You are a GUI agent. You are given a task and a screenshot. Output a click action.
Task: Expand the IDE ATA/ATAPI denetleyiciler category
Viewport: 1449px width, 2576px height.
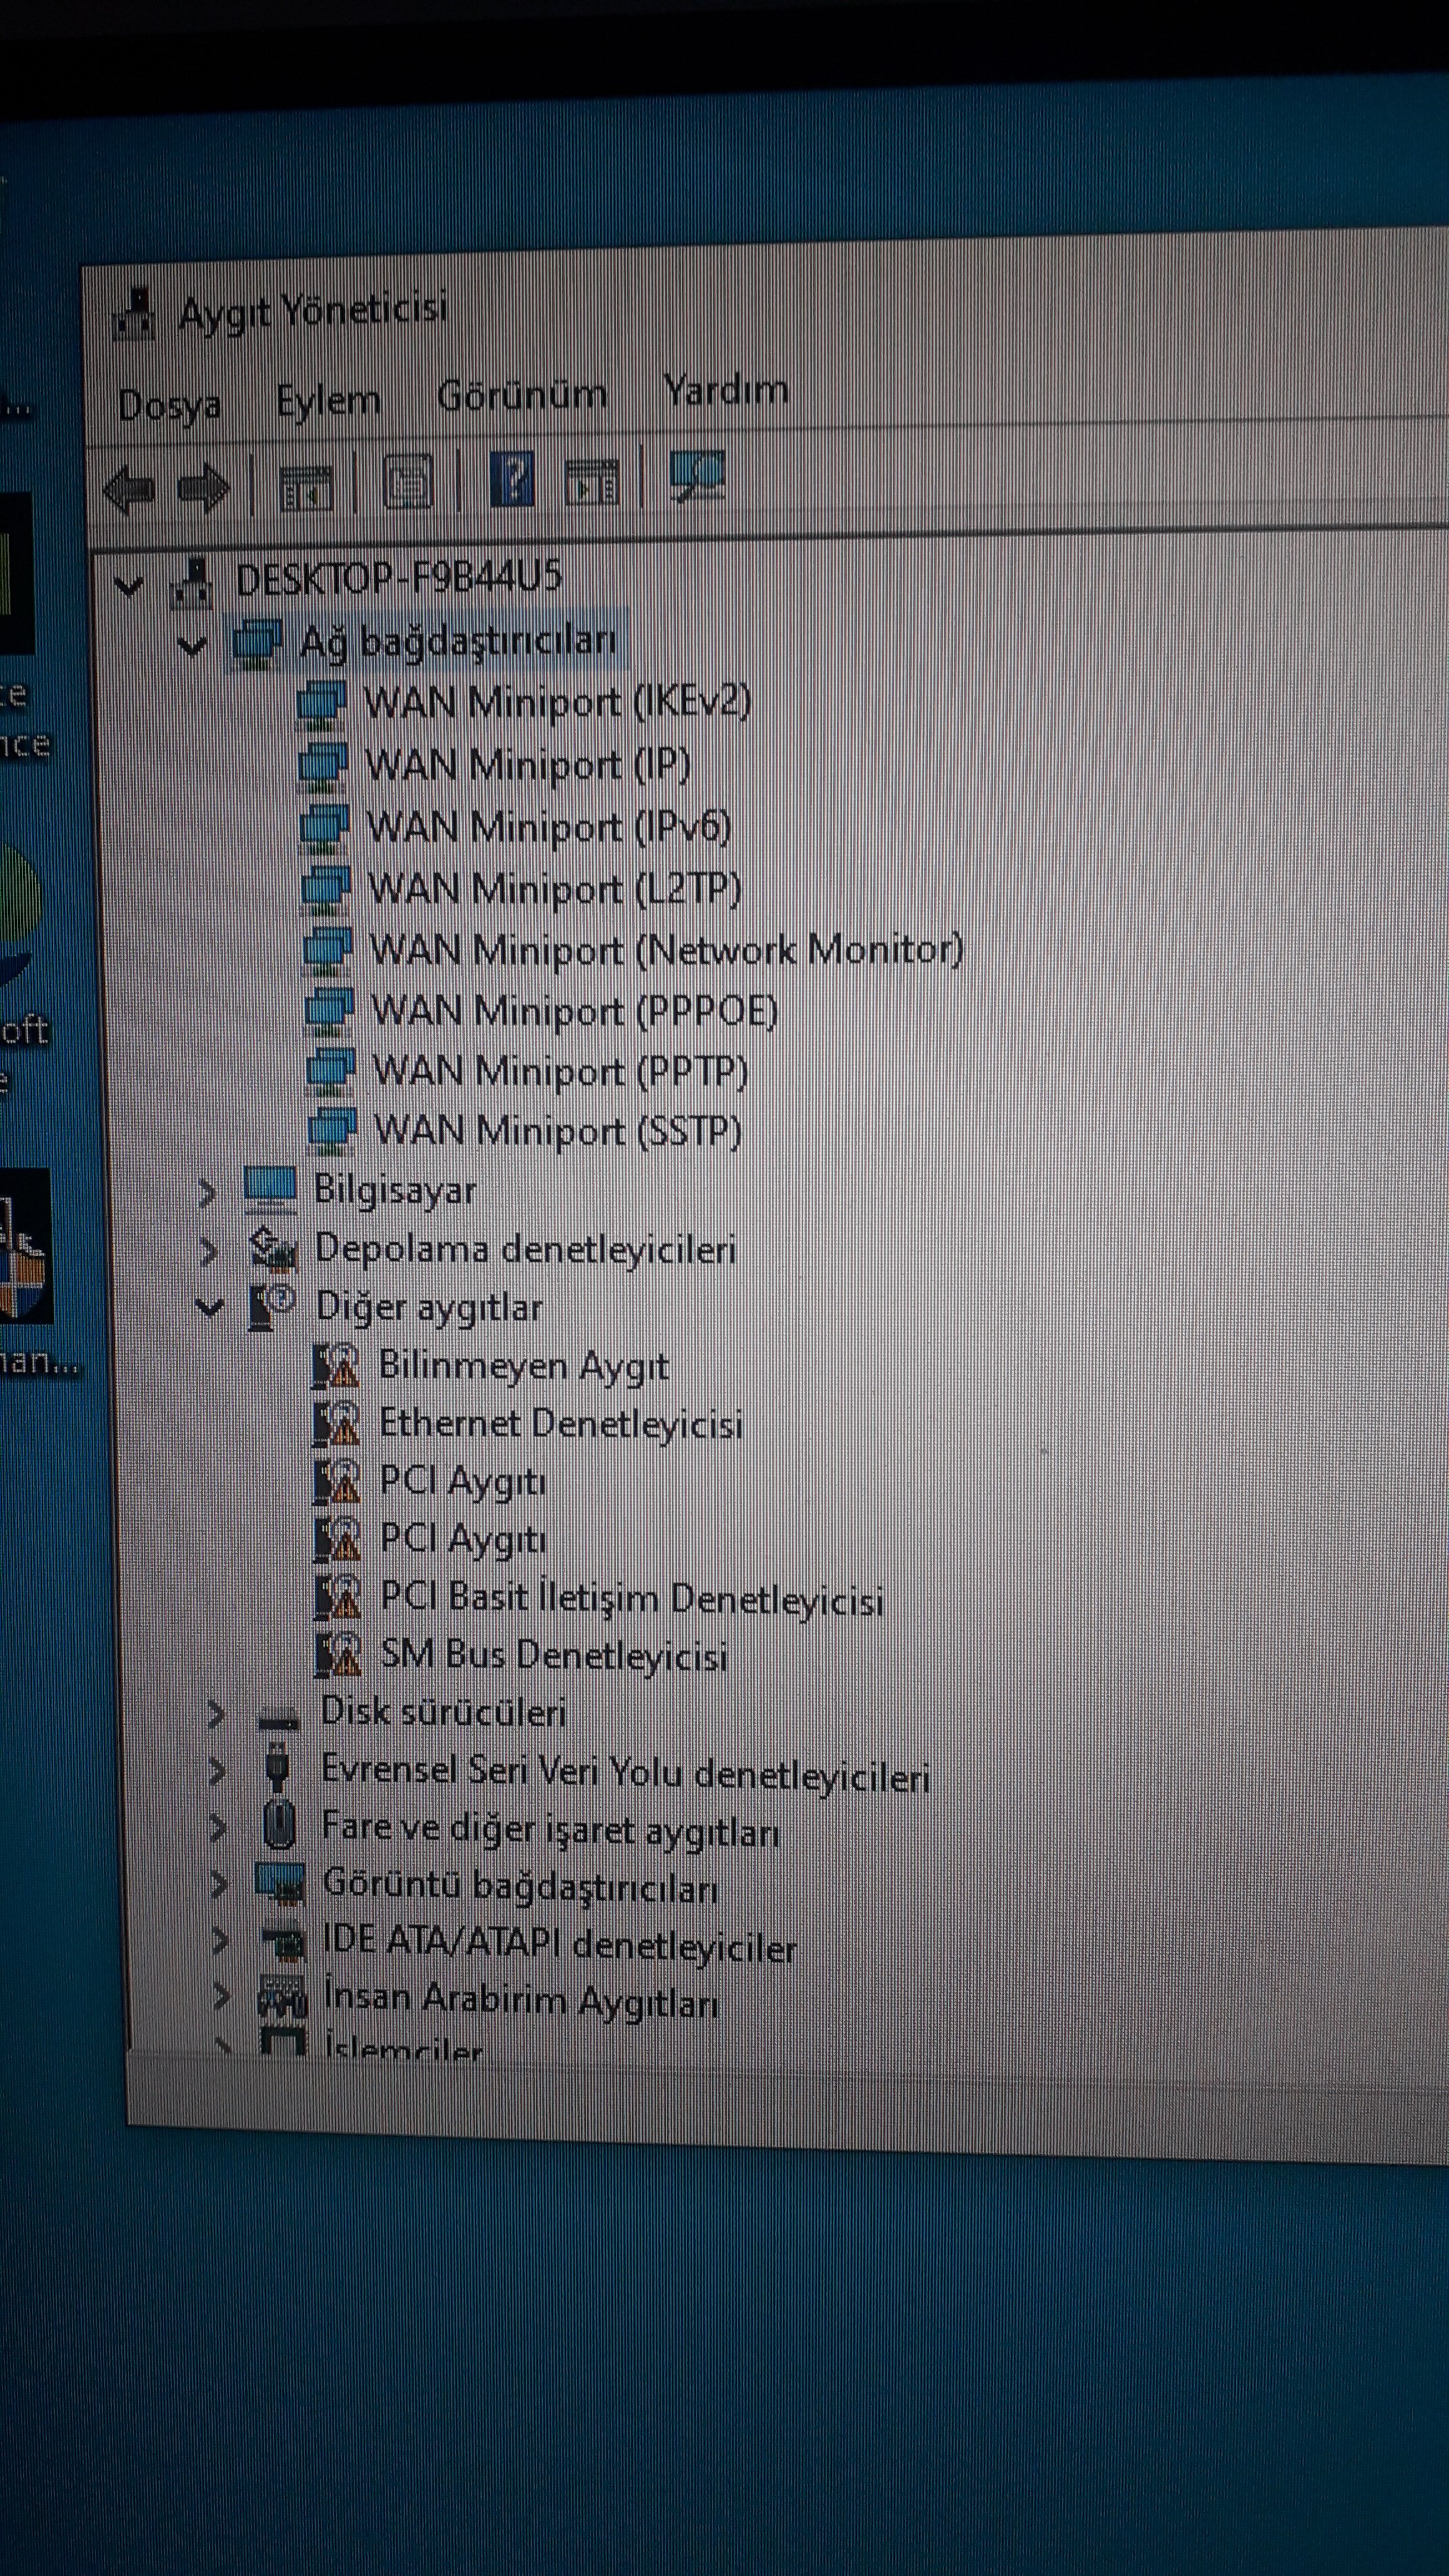point(220,1942)
